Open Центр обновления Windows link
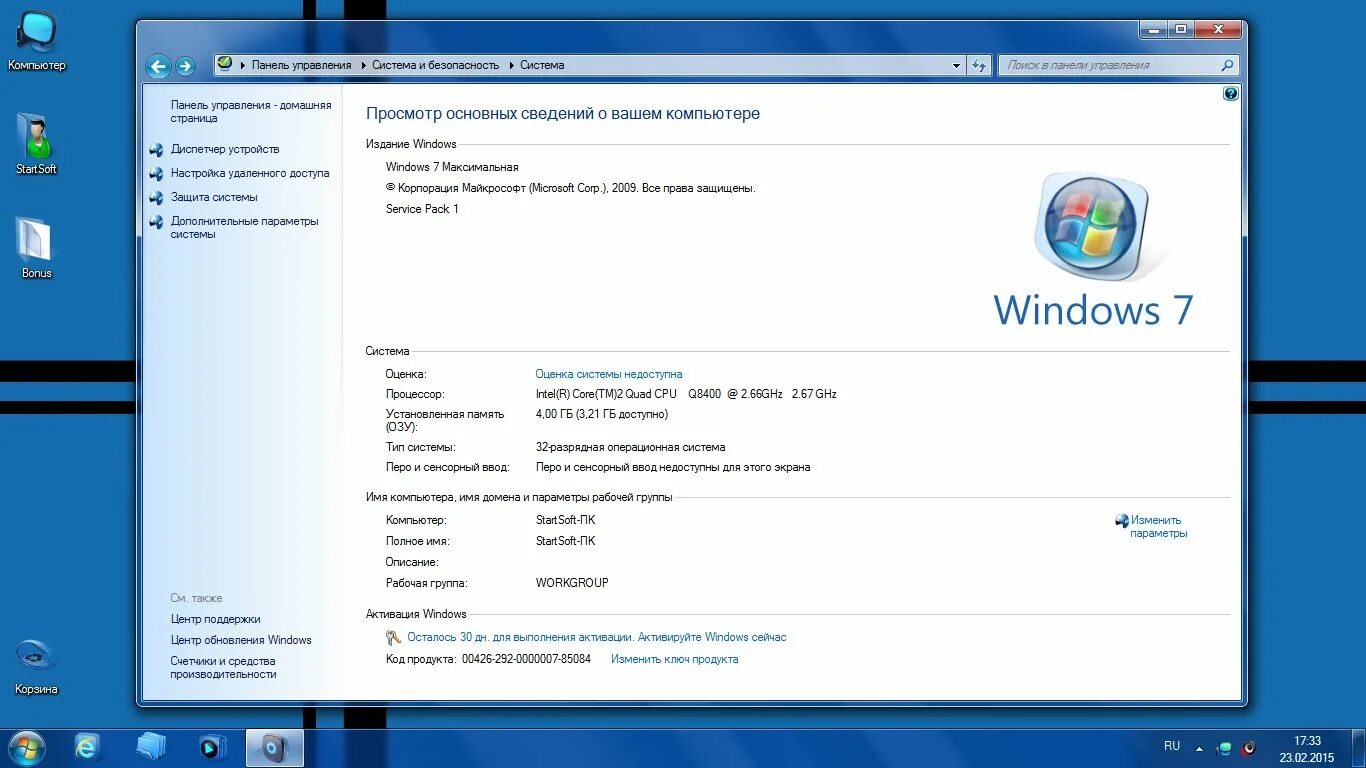 pyautogui.click(x=241, y=640)
